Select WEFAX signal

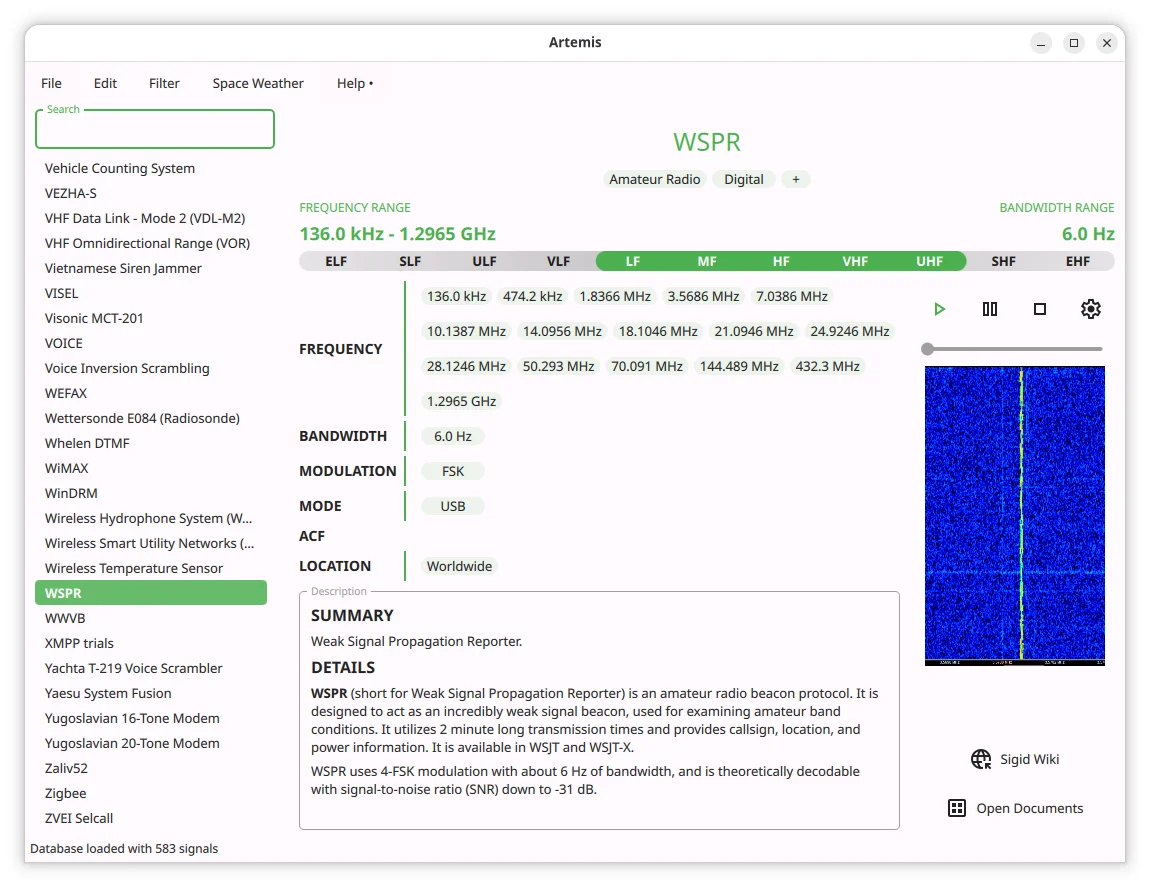[x=151, y=393]
